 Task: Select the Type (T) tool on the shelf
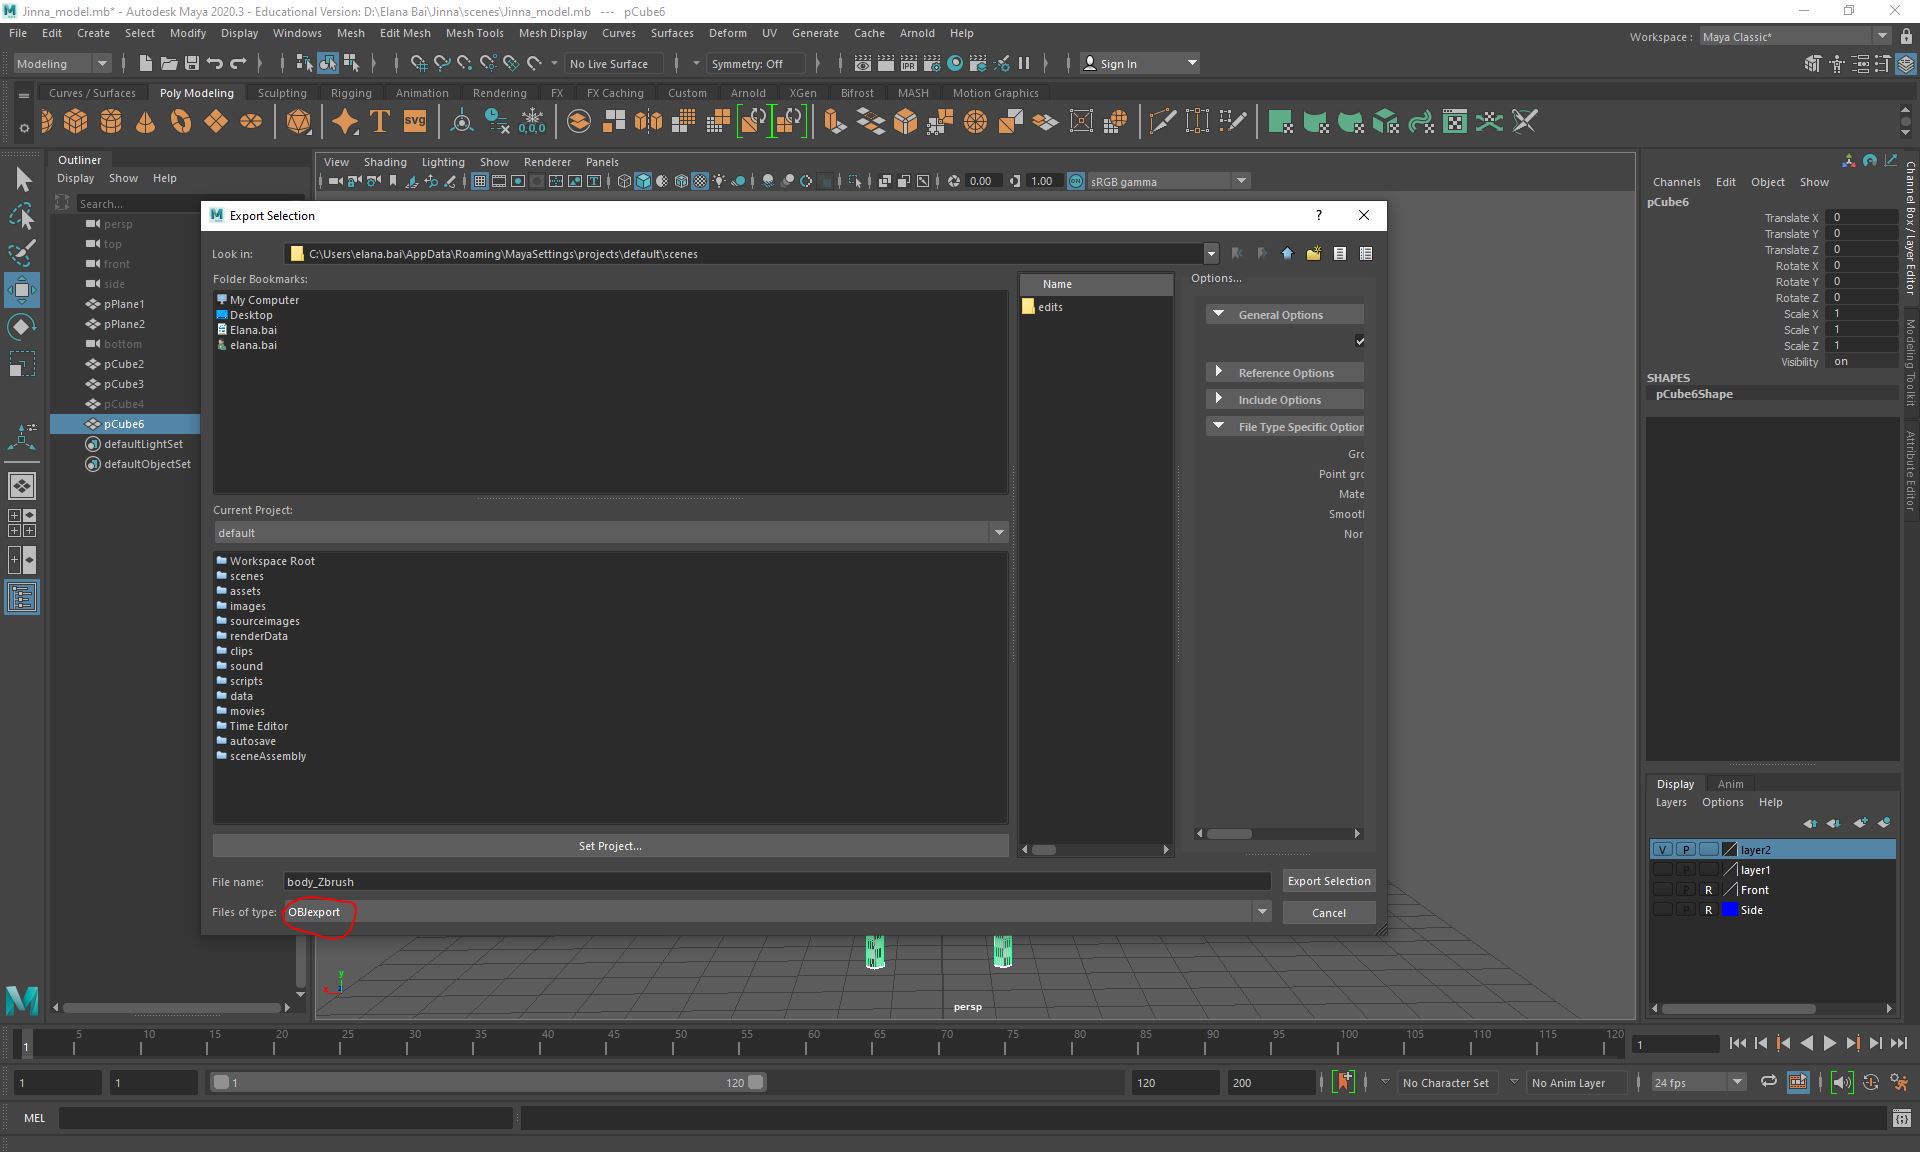(379, 121)
